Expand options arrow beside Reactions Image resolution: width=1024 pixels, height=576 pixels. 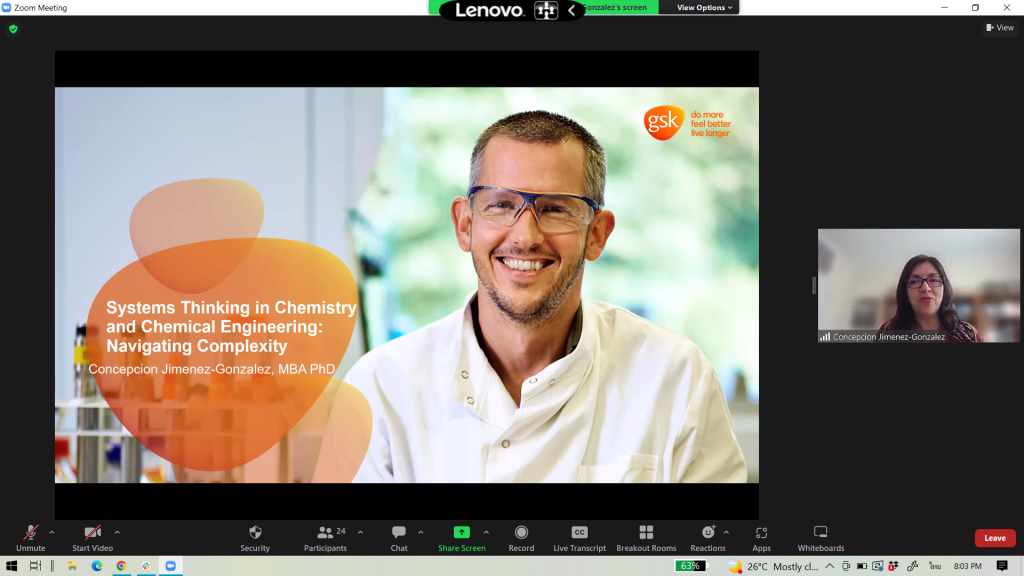click(x=726, y=532)
